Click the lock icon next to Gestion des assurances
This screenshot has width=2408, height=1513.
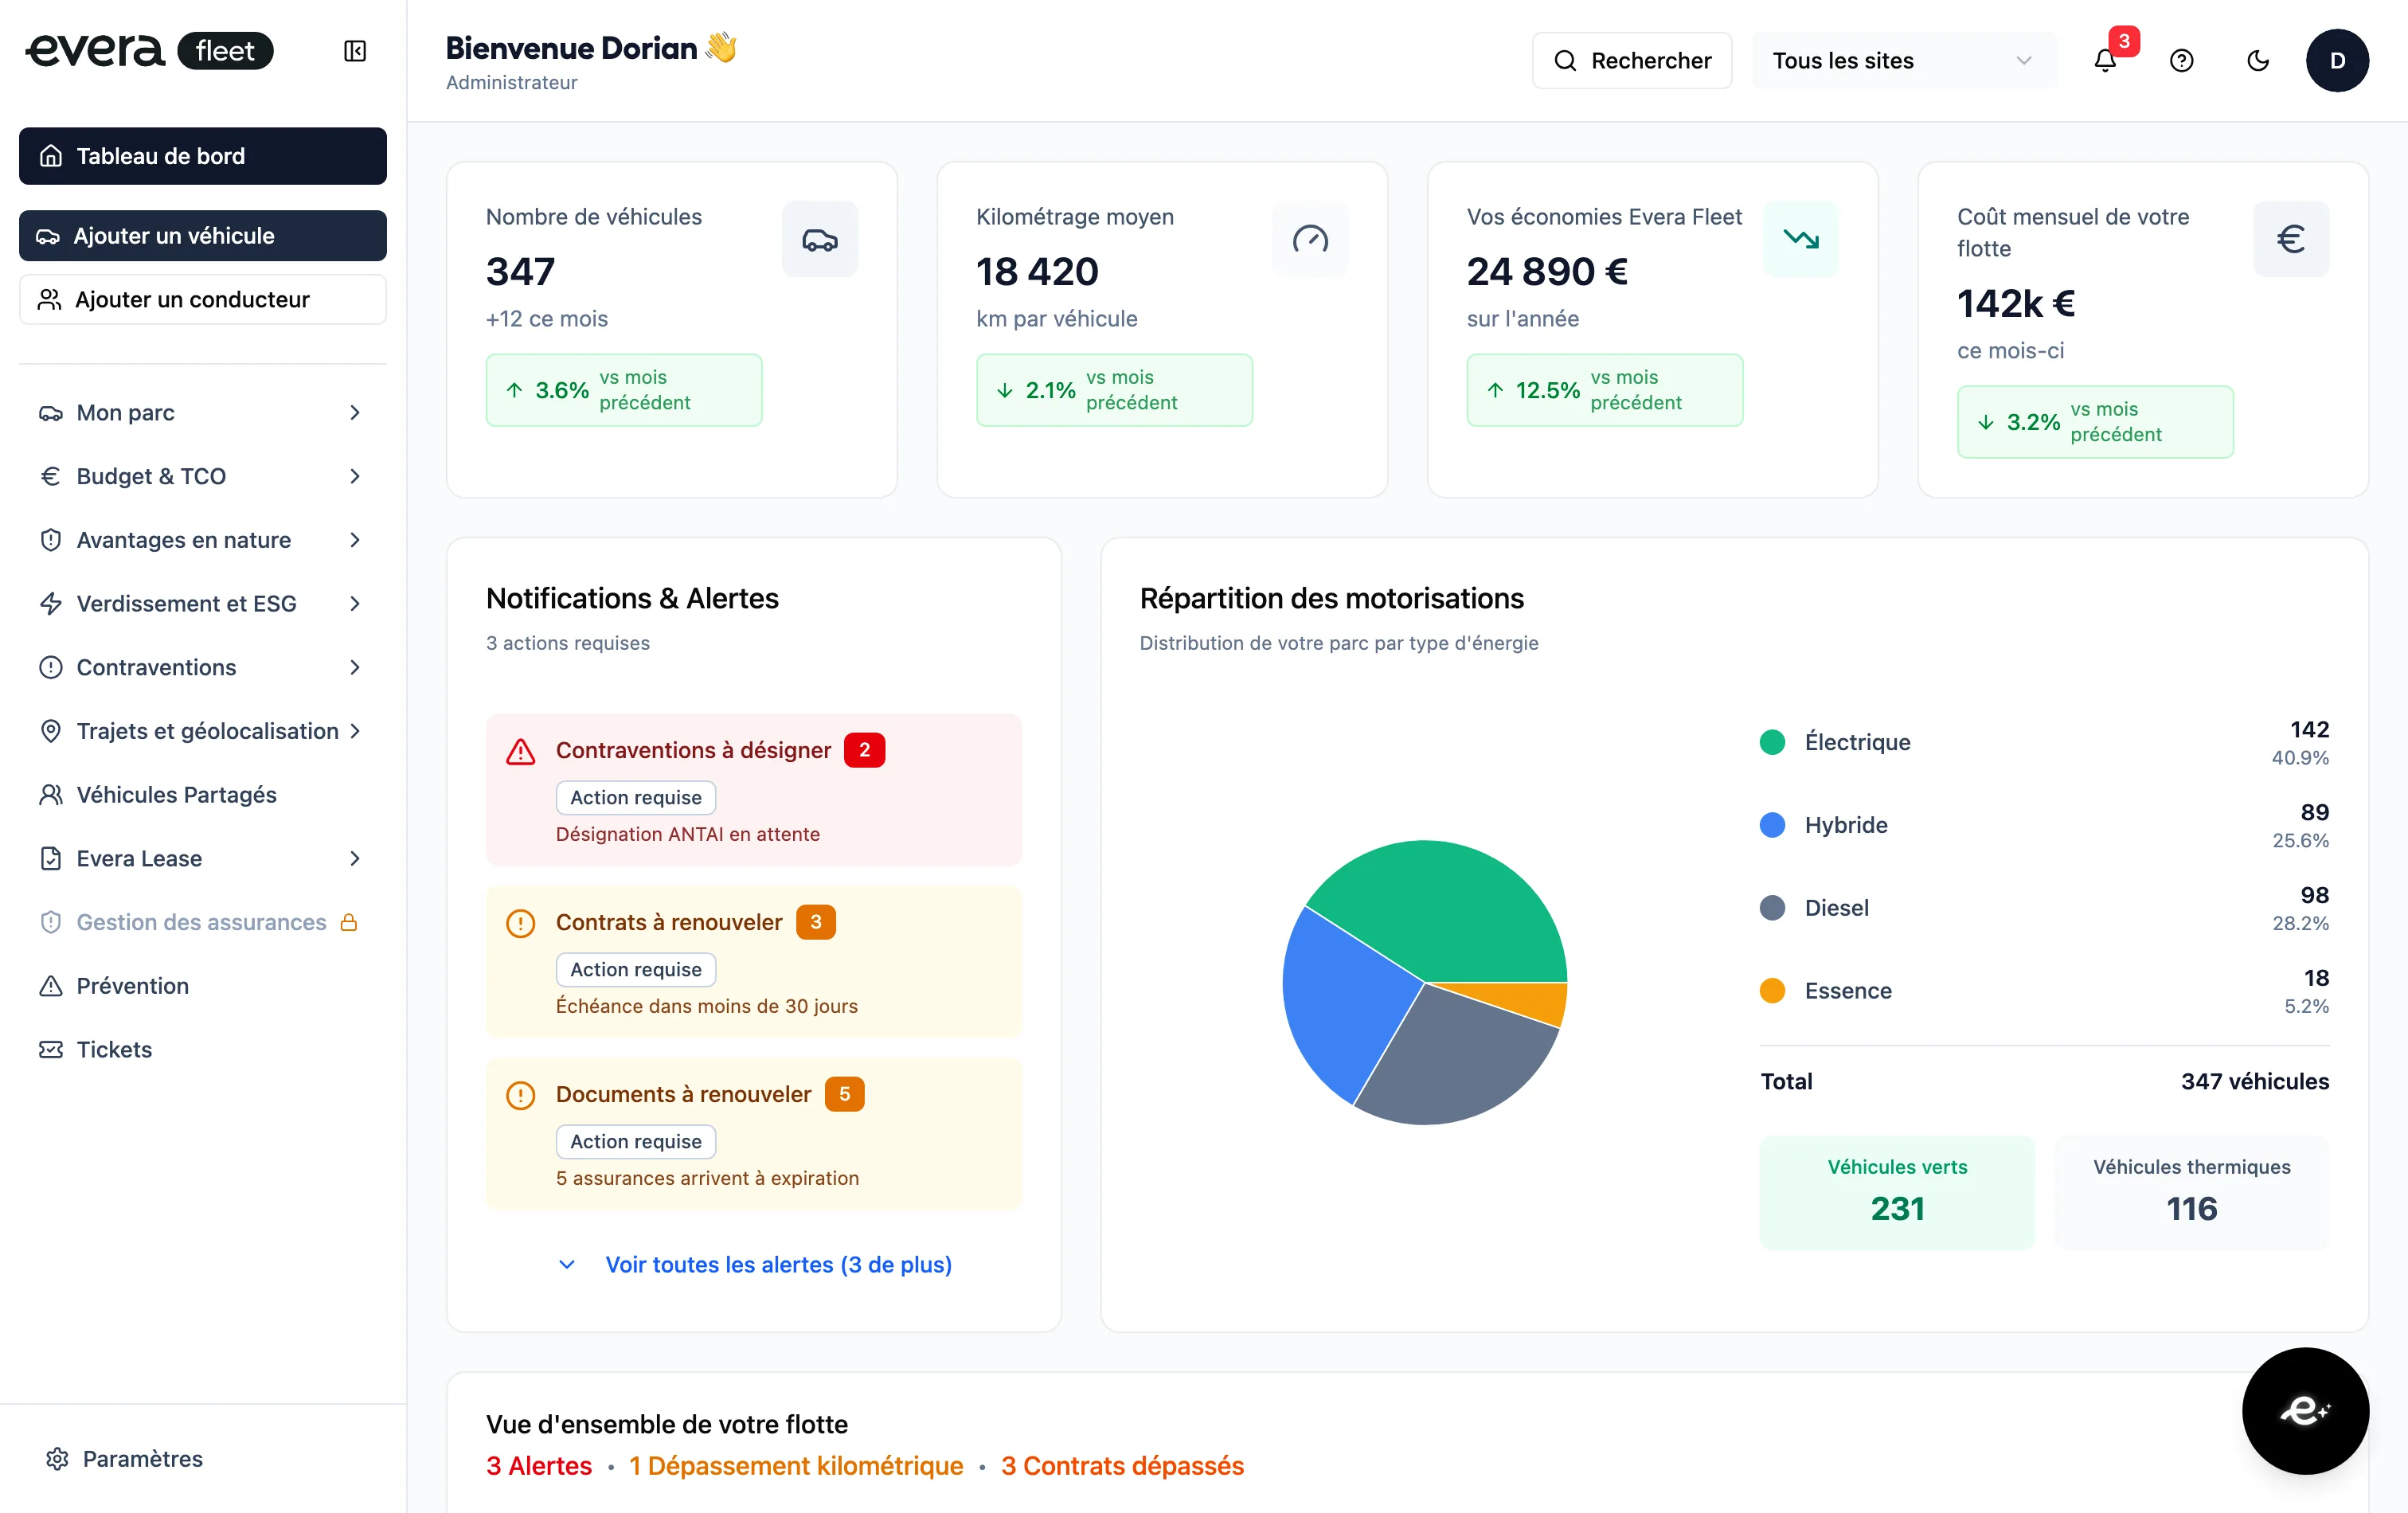349,922
